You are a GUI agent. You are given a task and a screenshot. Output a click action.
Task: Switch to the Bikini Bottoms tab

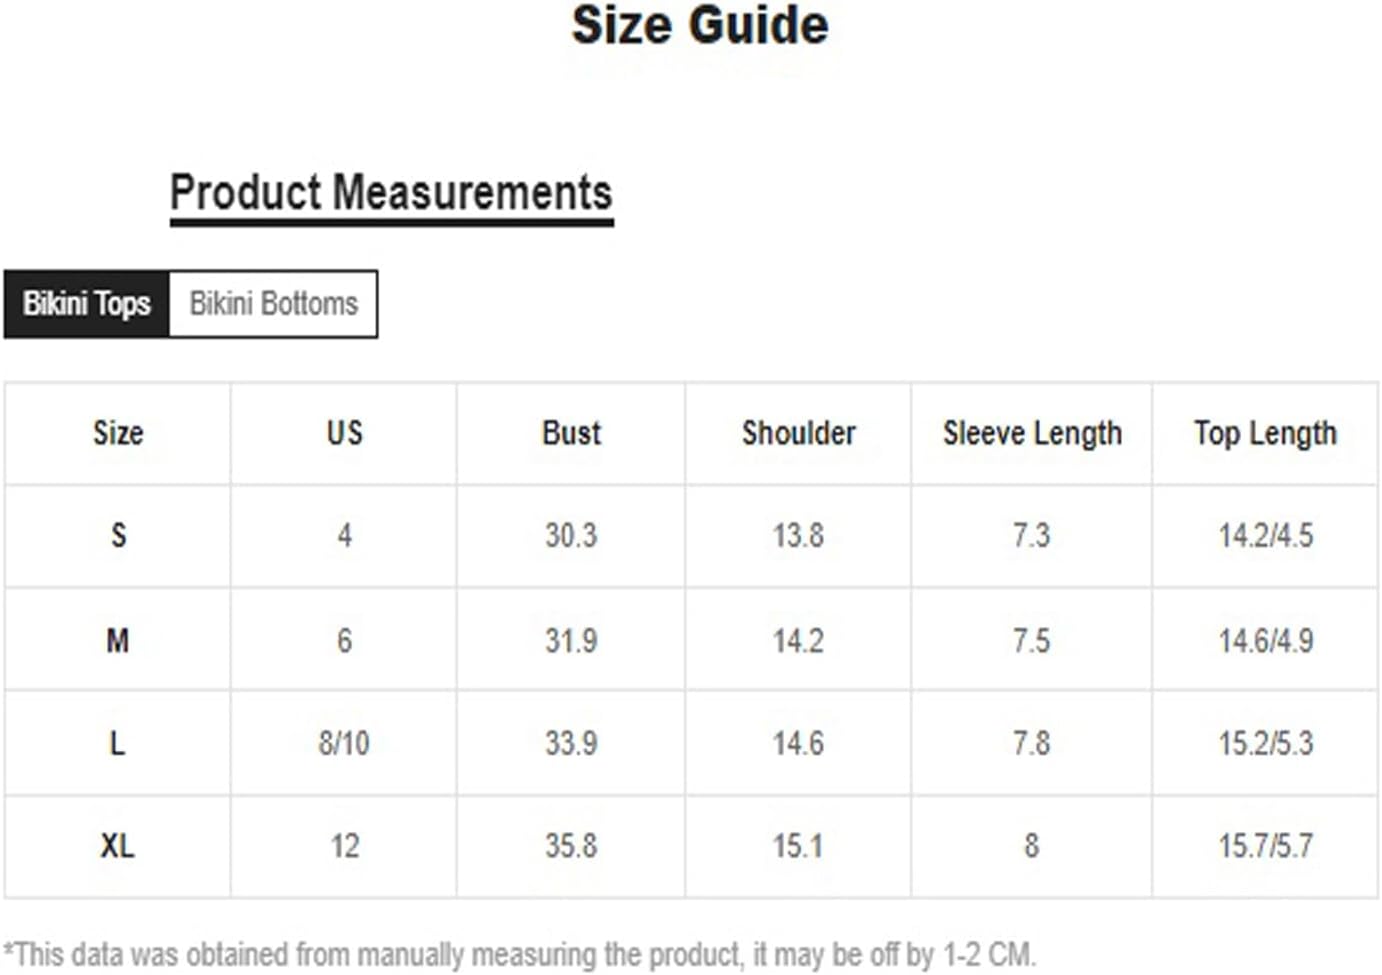coord(273,304)
